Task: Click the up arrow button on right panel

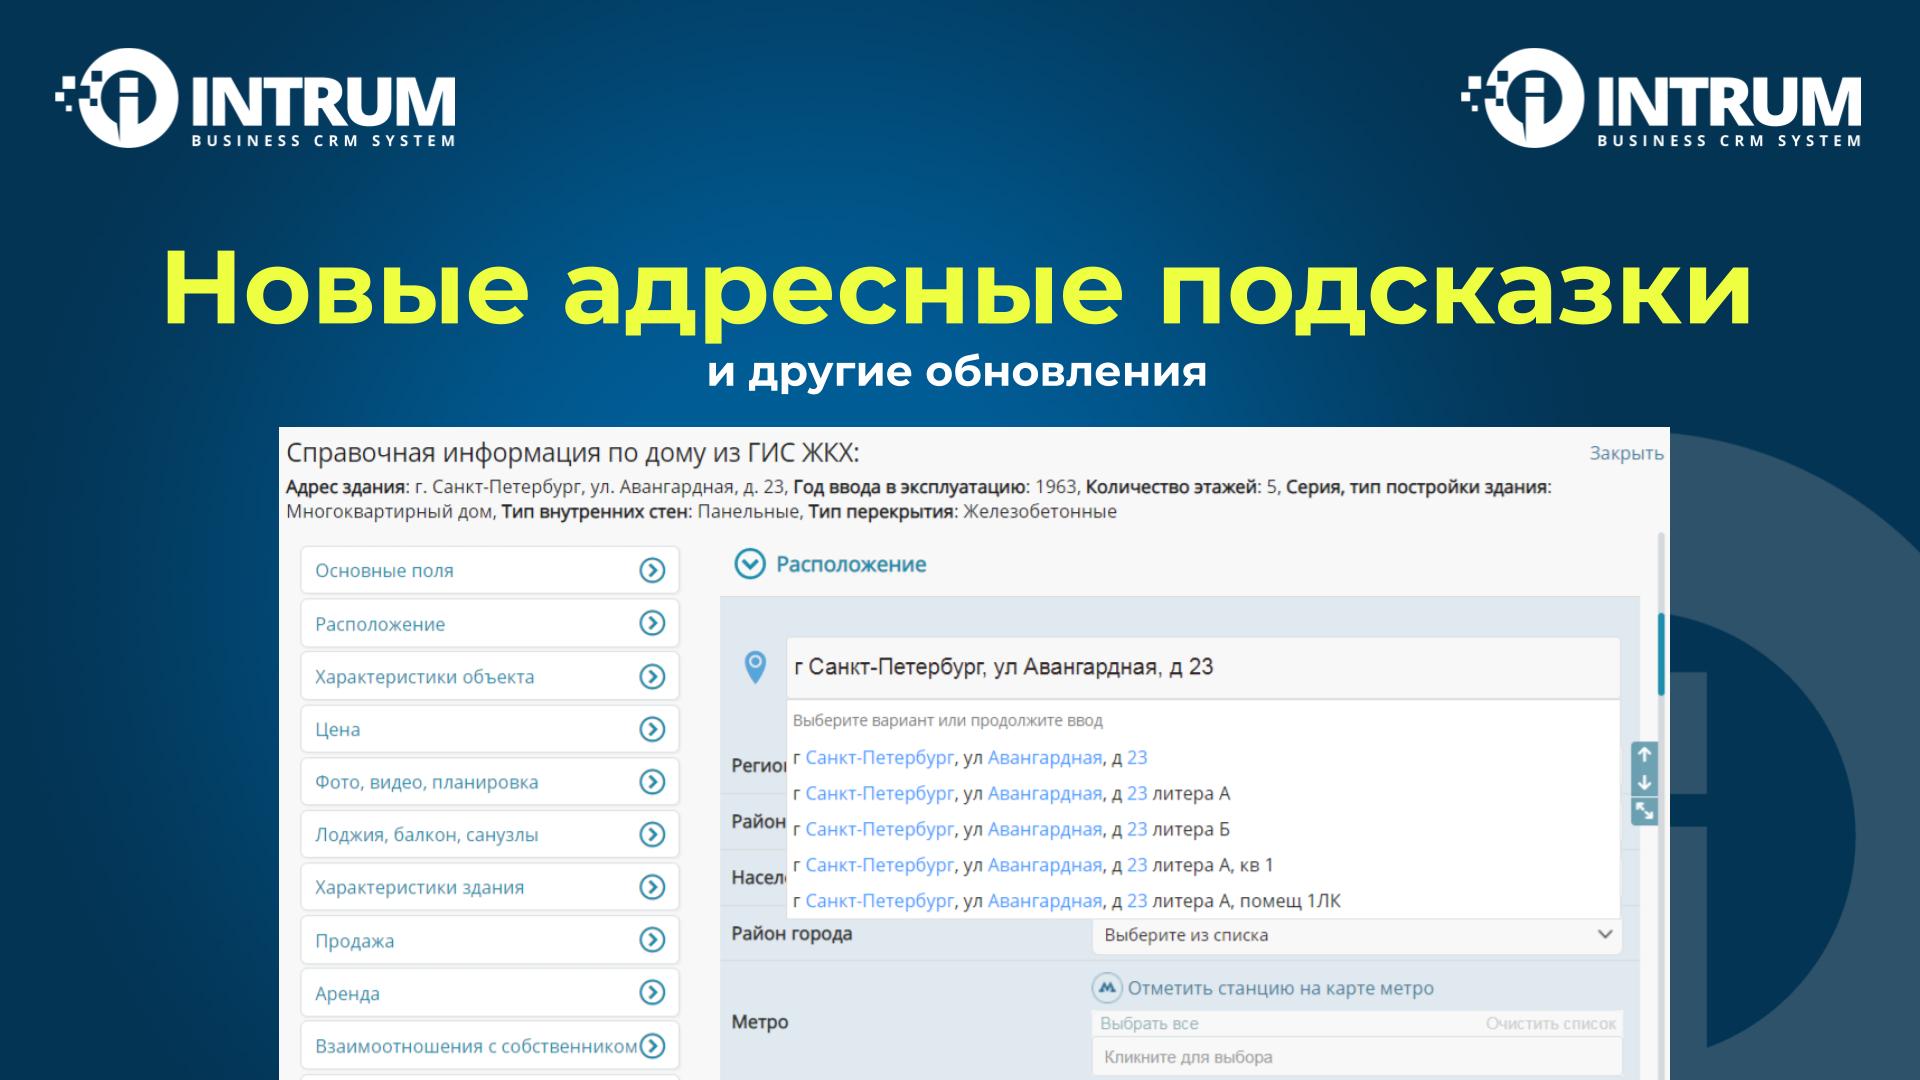Action: click(x=1644, y=755)
